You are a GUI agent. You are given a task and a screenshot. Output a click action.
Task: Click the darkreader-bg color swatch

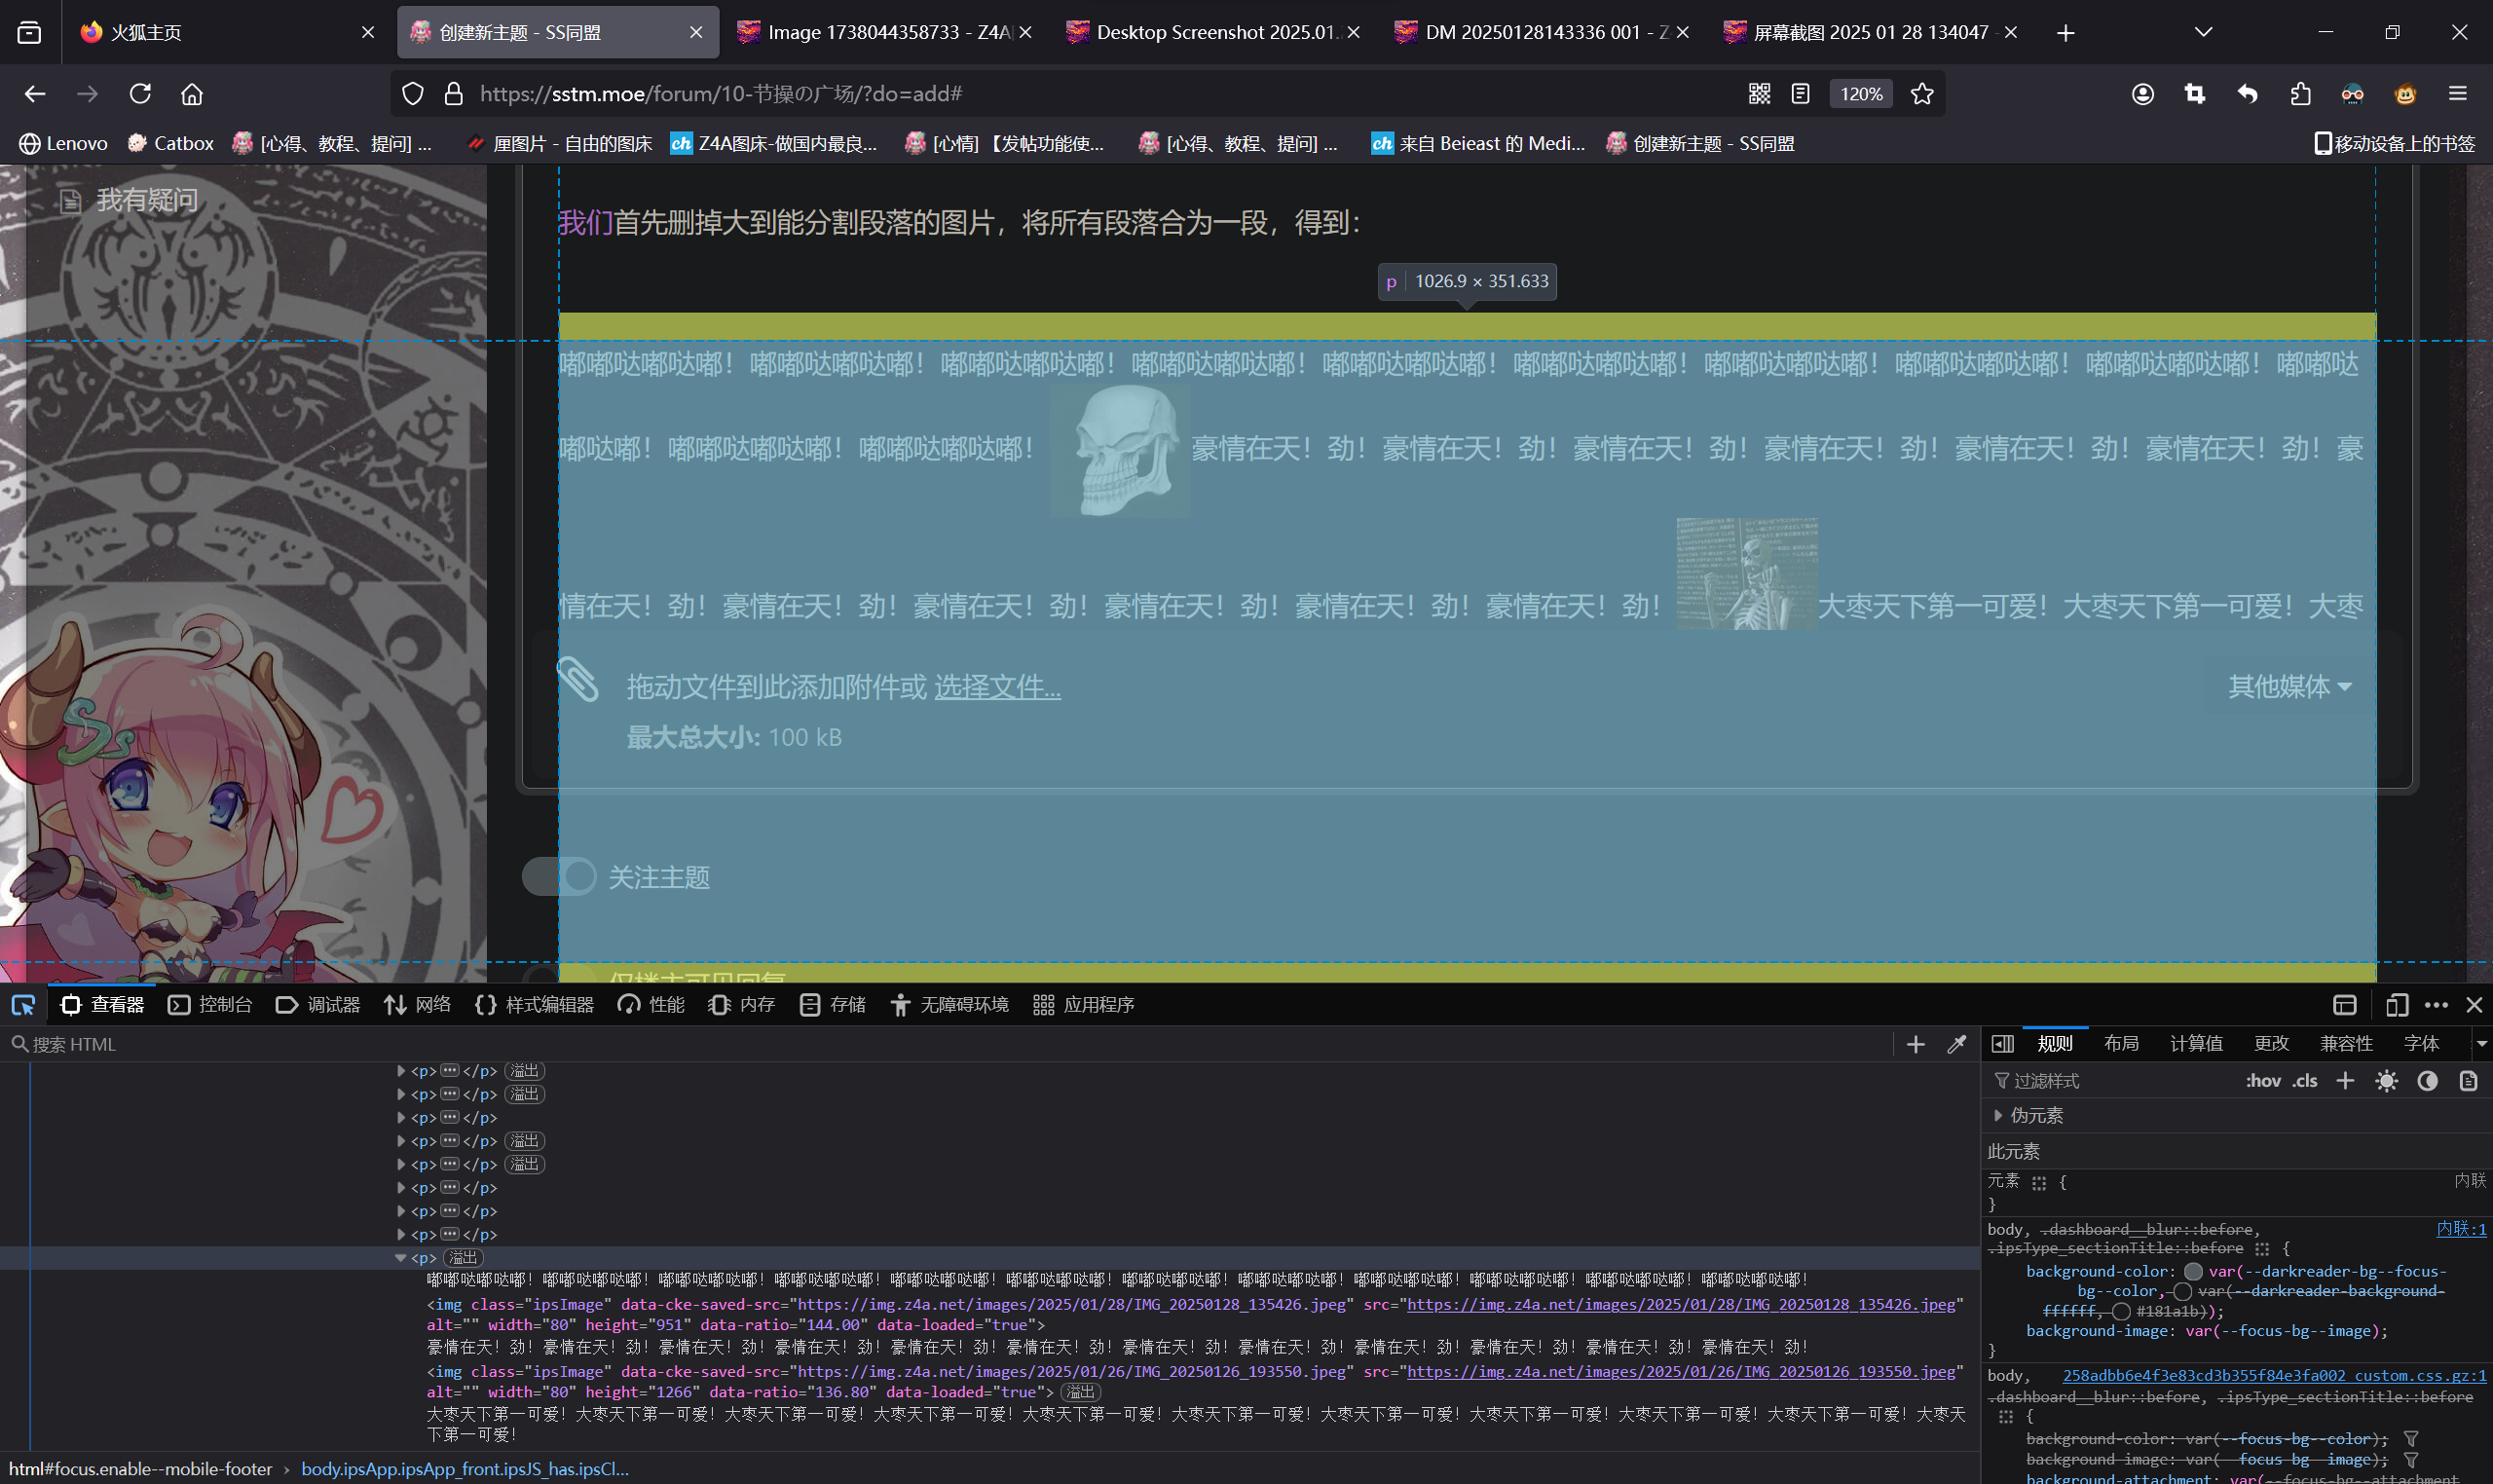tap(2193, 1271)
